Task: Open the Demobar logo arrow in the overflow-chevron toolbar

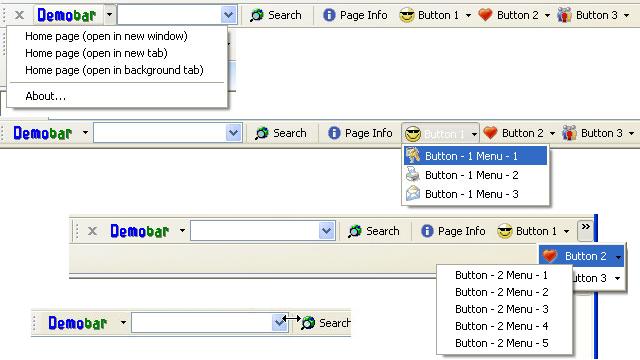Action: click(x=182, y=231)
